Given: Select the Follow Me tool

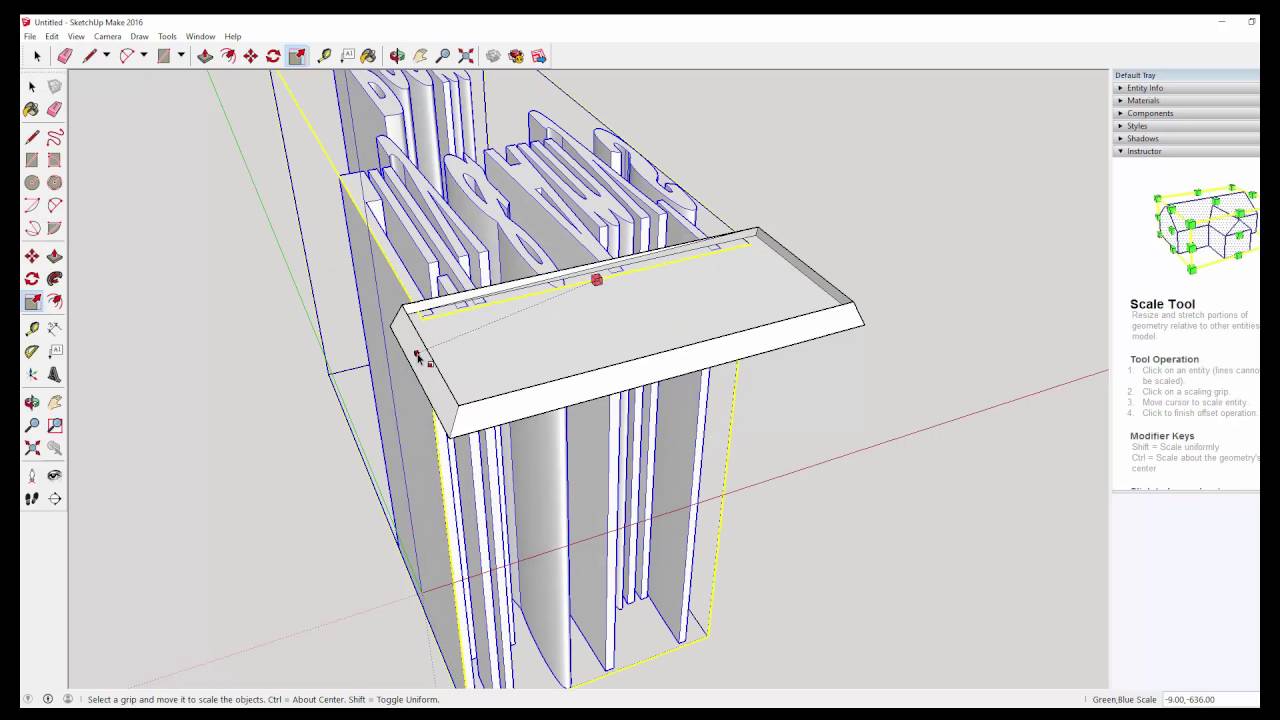Looking at the screenshot, I should (229, 56).
